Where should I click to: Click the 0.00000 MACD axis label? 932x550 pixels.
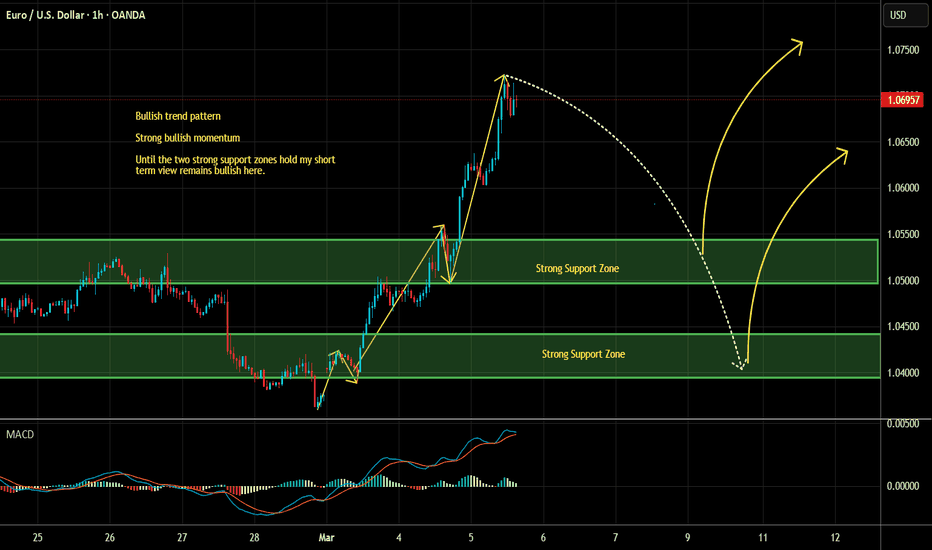(903, 486)
